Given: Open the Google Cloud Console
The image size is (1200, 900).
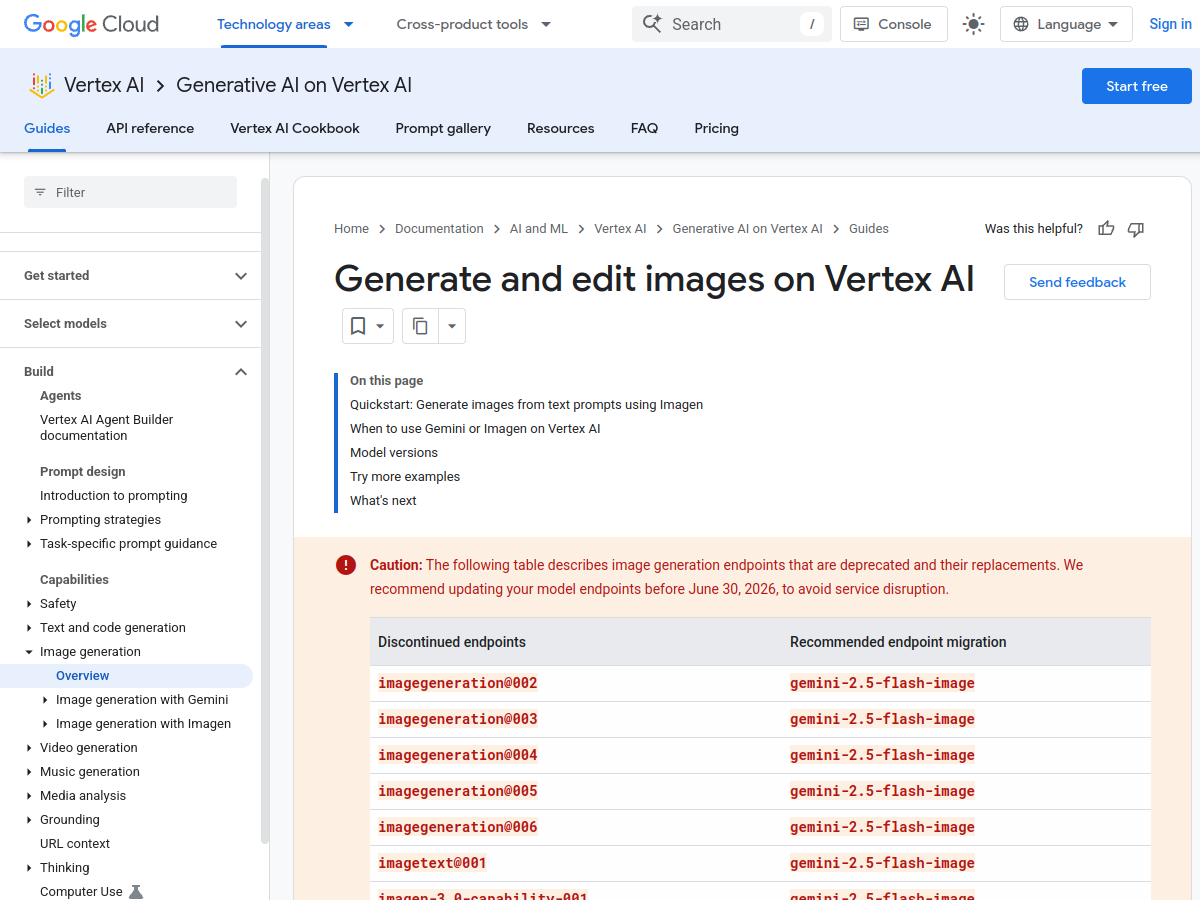Looking at the screenshot, I should click(x=893, y=23).
